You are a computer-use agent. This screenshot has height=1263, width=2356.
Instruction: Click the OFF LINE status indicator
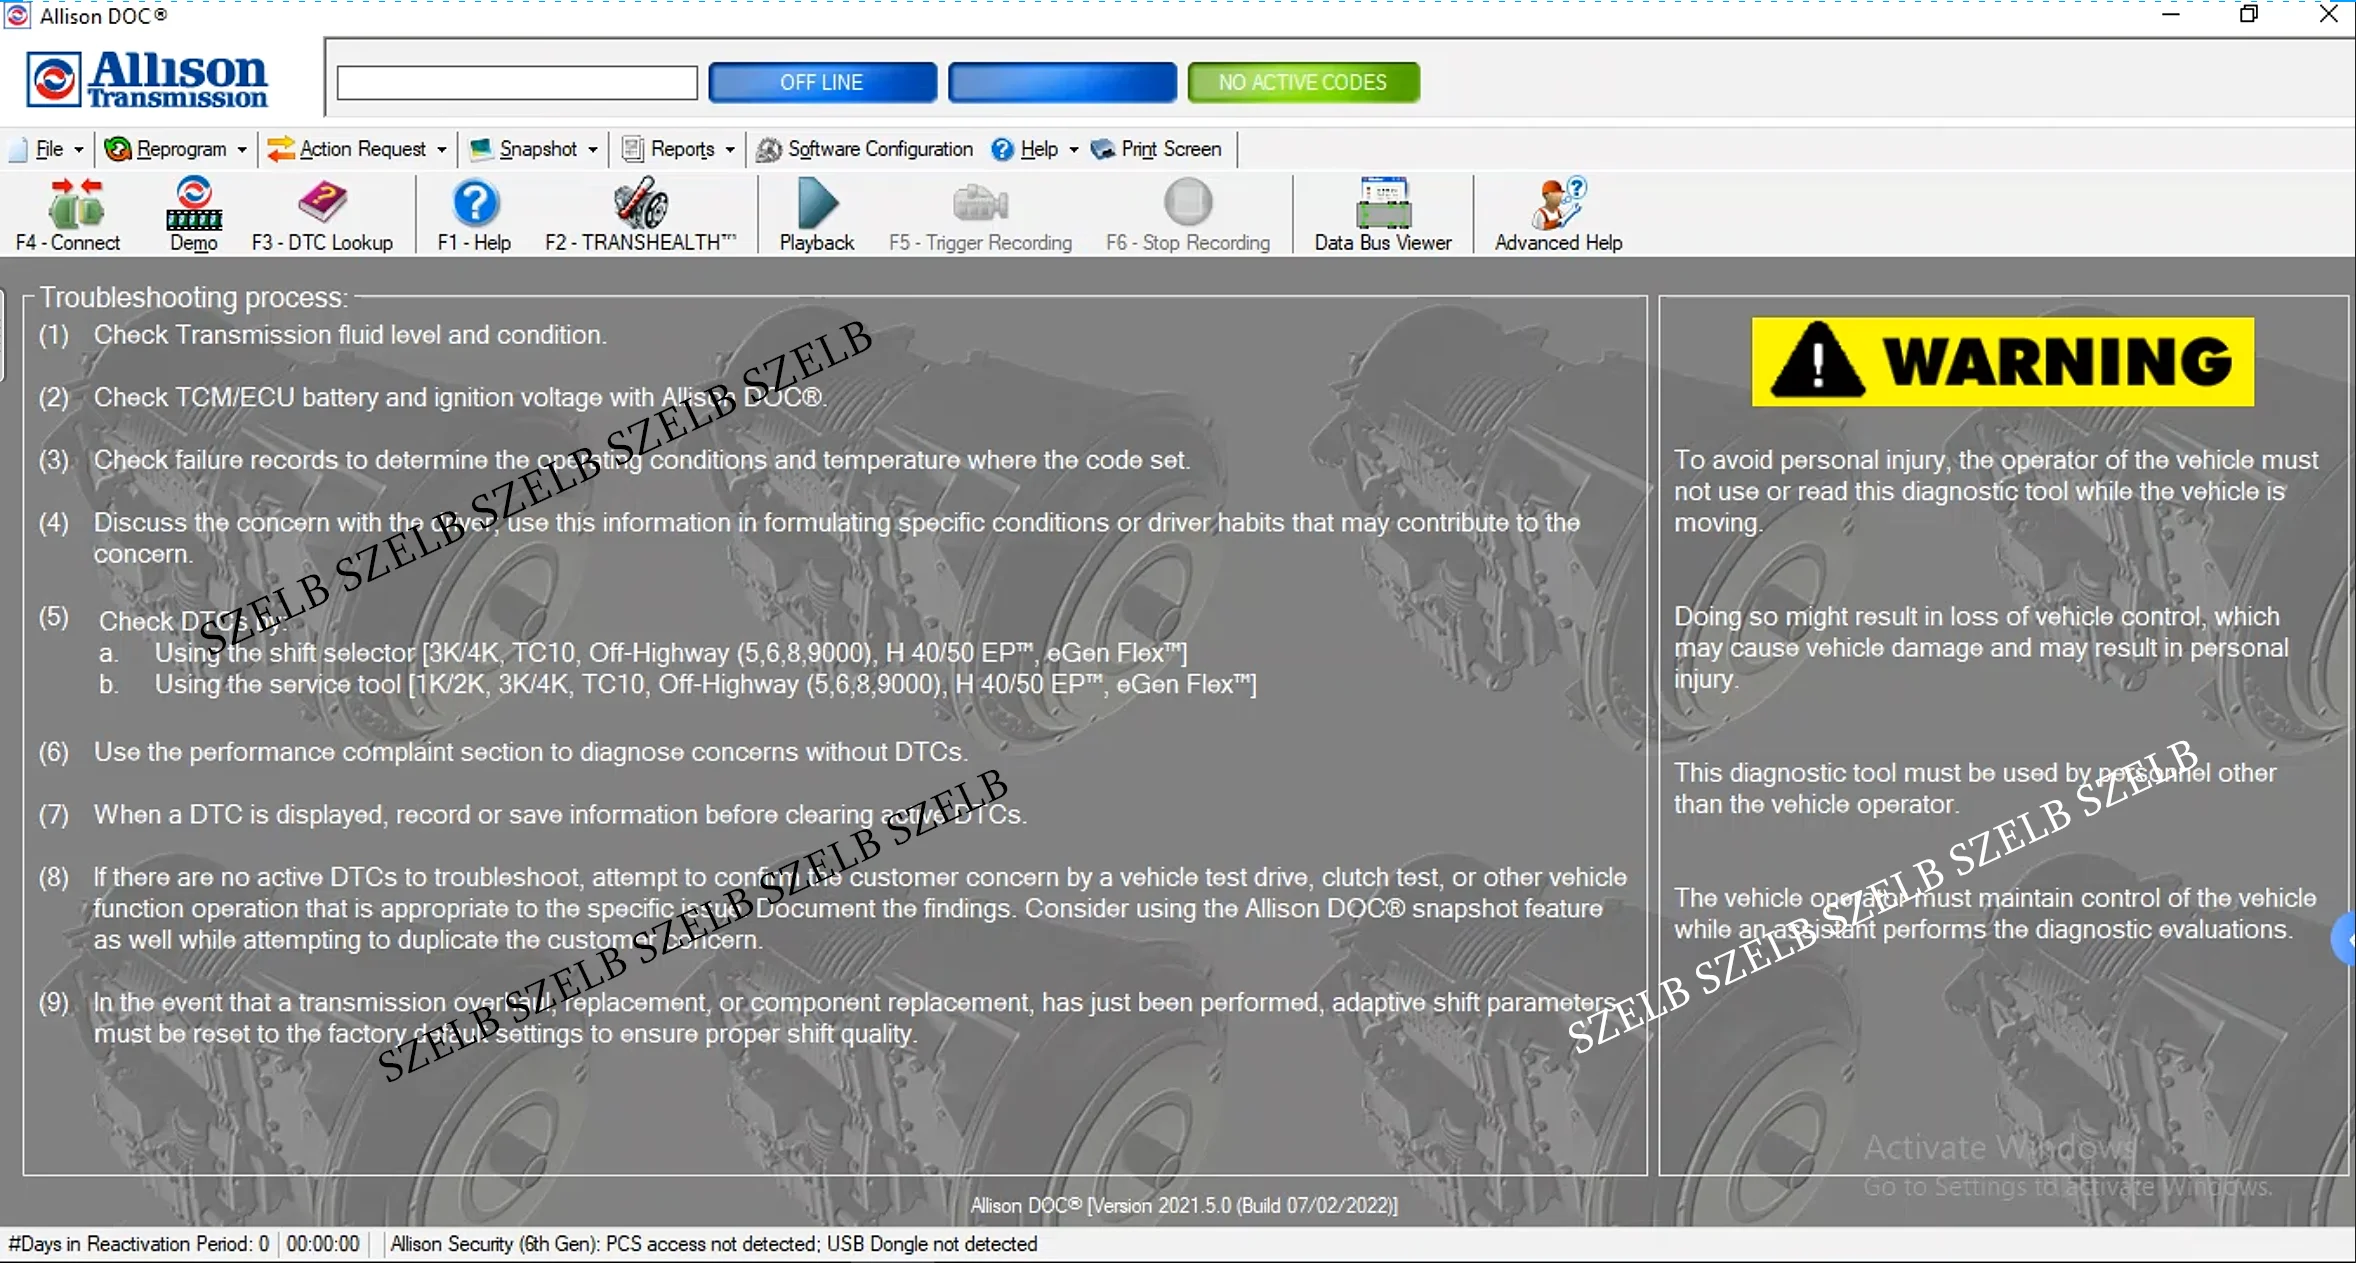821,82
